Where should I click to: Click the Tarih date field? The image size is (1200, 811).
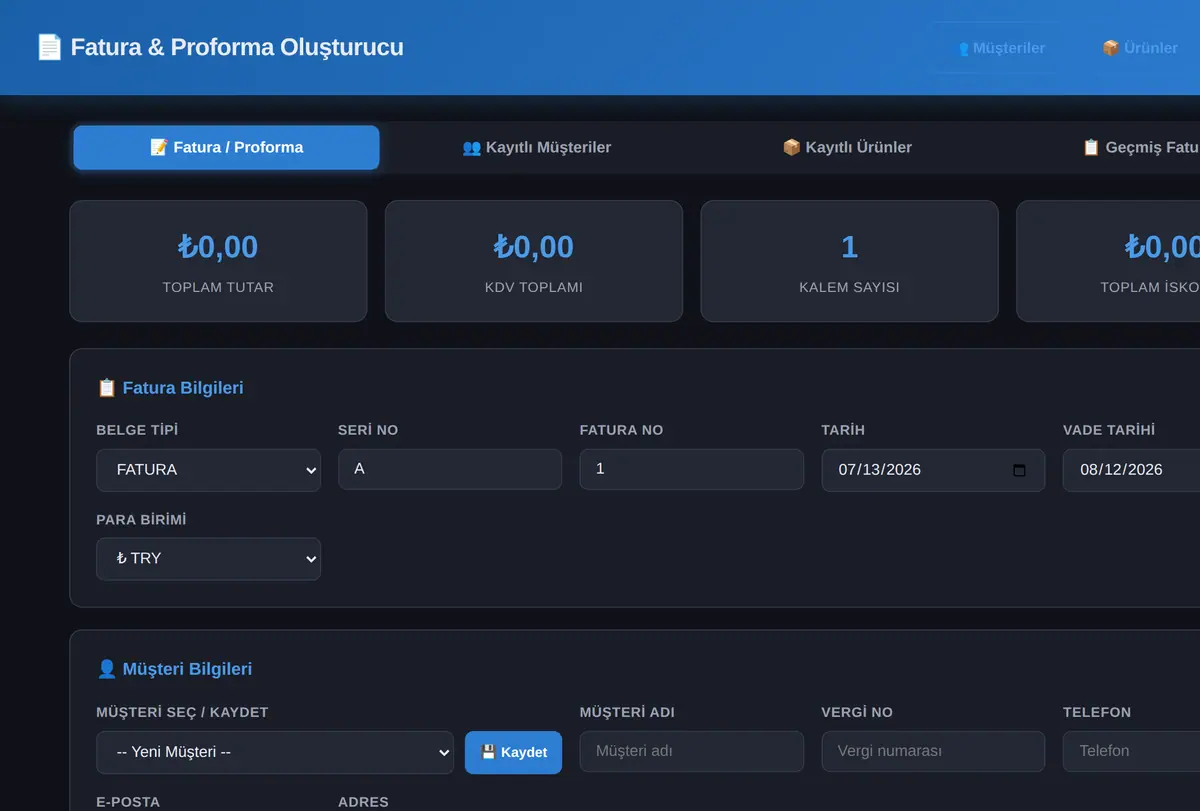pos(933,470)
